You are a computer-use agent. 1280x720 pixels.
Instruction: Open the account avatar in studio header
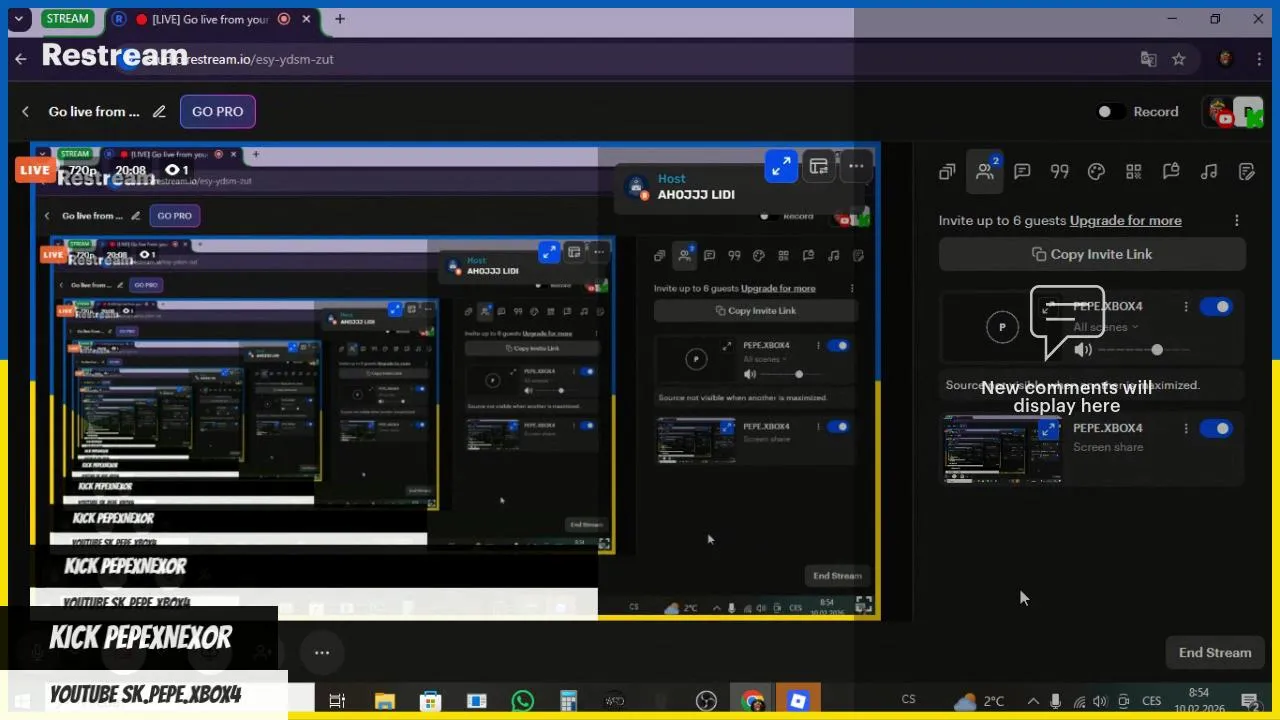pos(1235,112)
